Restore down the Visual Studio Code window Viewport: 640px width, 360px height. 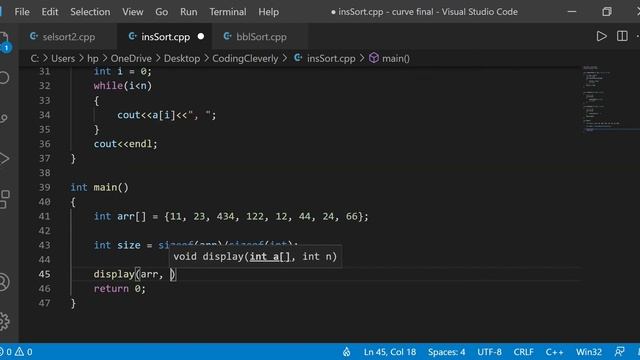607,11
